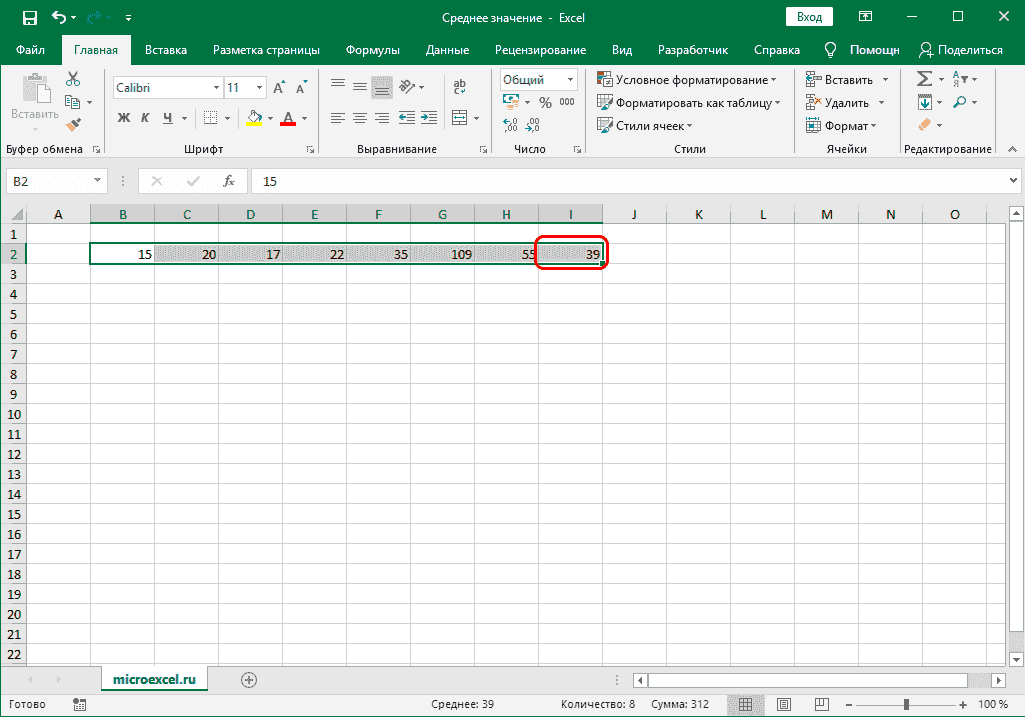Open the Calibri font name dropdown

coord(215,88)
